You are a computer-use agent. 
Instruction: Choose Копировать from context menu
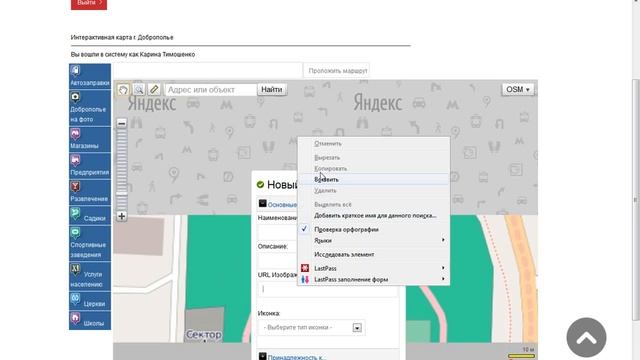click(x=374, y=169)
